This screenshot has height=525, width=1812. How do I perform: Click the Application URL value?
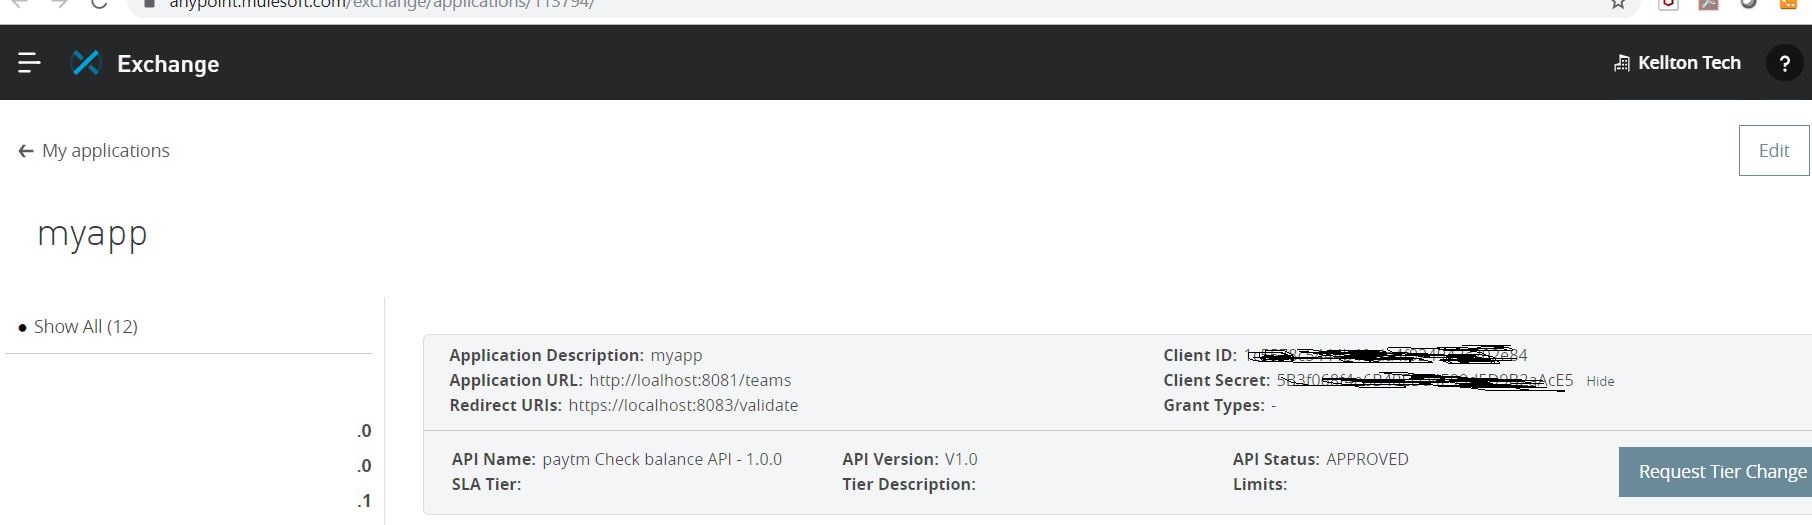[x=690, y=380]
